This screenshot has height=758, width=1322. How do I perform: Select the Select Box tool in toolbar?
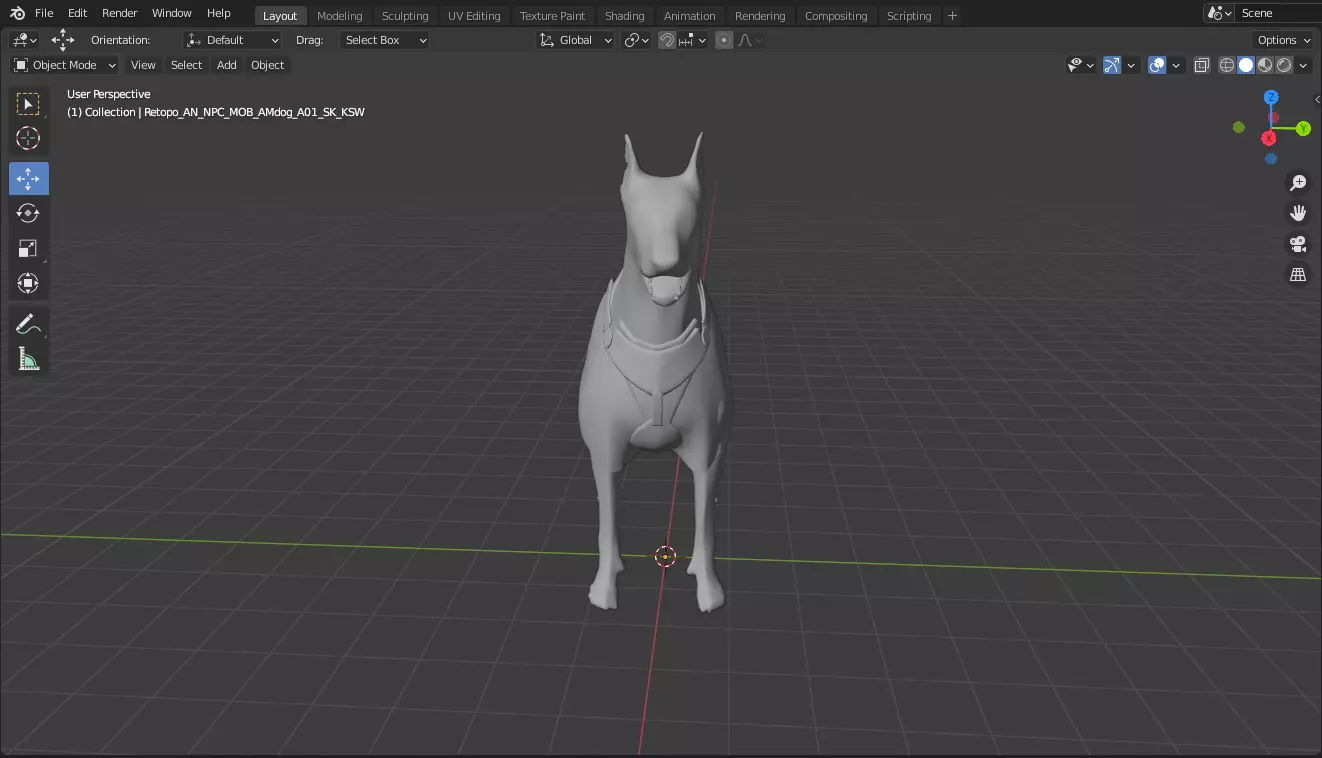(x=28, y=104)
